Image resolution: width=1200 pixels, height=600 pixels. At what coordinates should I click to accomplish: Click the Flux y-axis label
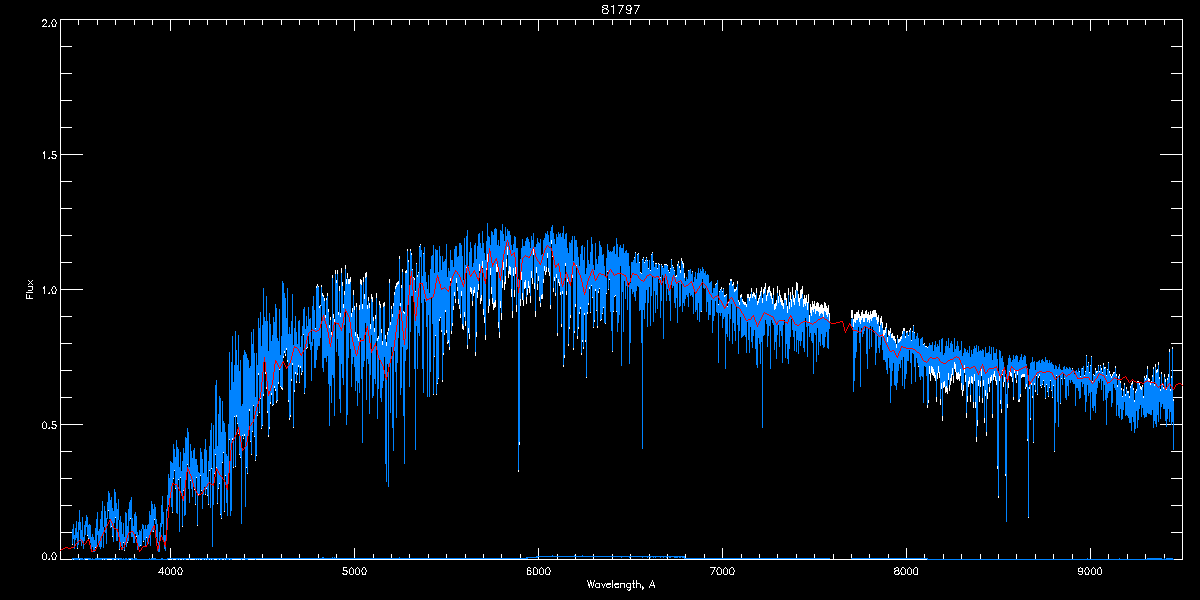point(30,290)
